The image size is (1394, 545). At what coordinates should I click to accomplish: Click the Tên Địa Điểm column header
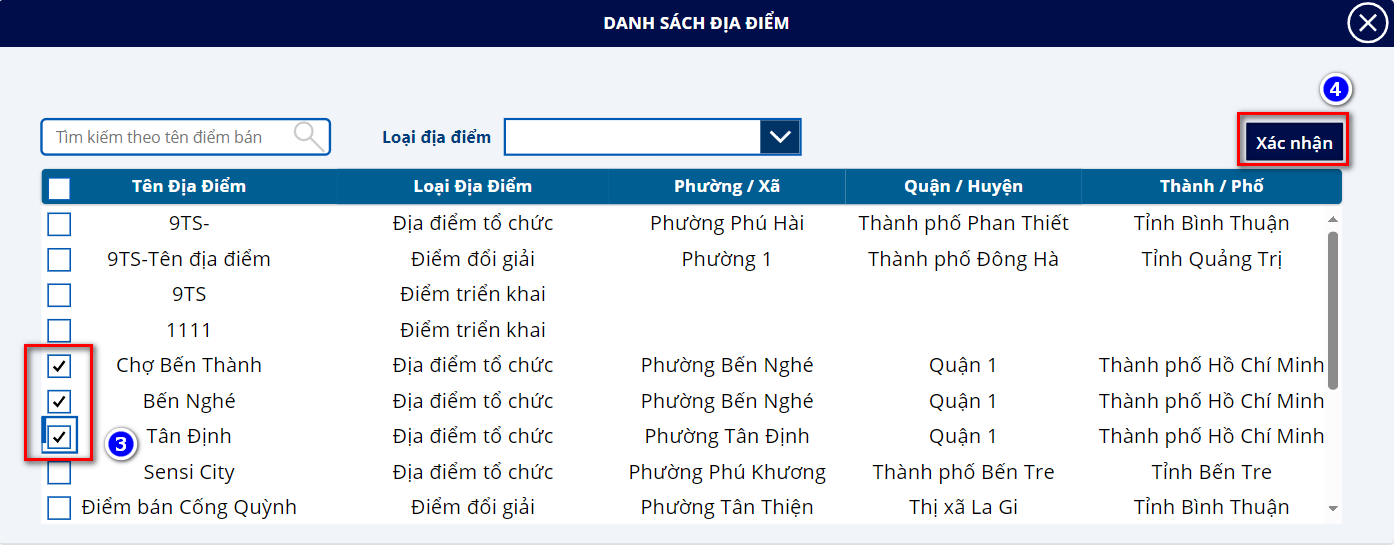point(189,187)
